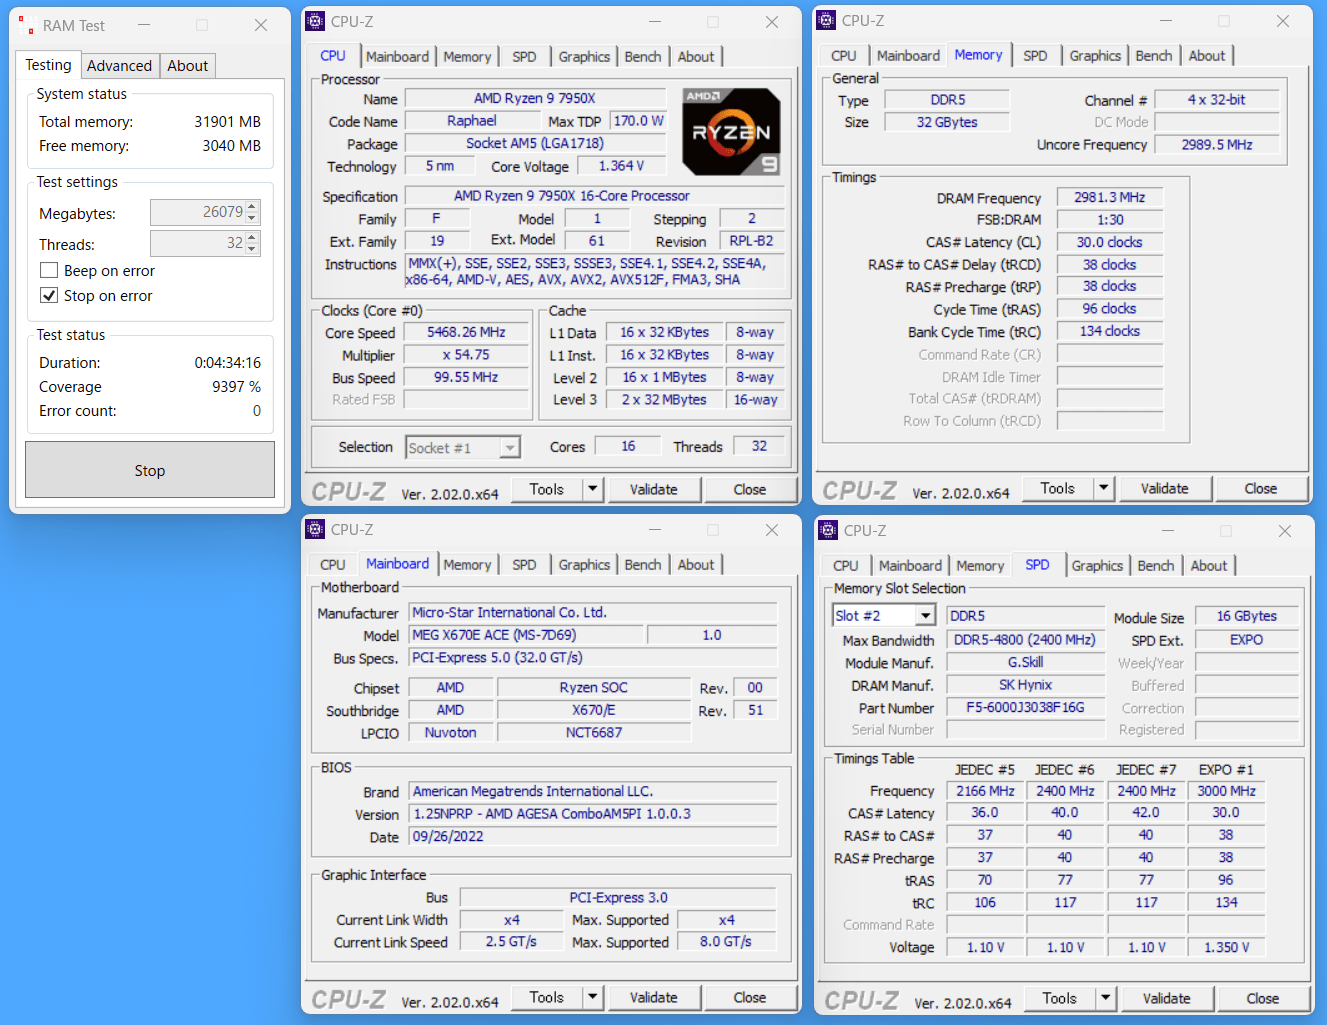Image resolution: width=1327 pixels, height=1025 pixels.
Task: Click the Core Voltage value "1.364 V"
Action: (x=622, y=166)
